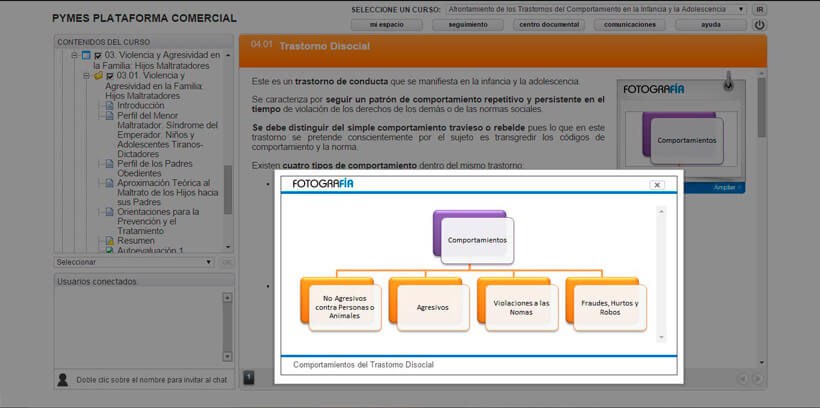Click the Comportamientos diagram box in popup
This screenshot has width=820, height=408.
tap(477, 240)
